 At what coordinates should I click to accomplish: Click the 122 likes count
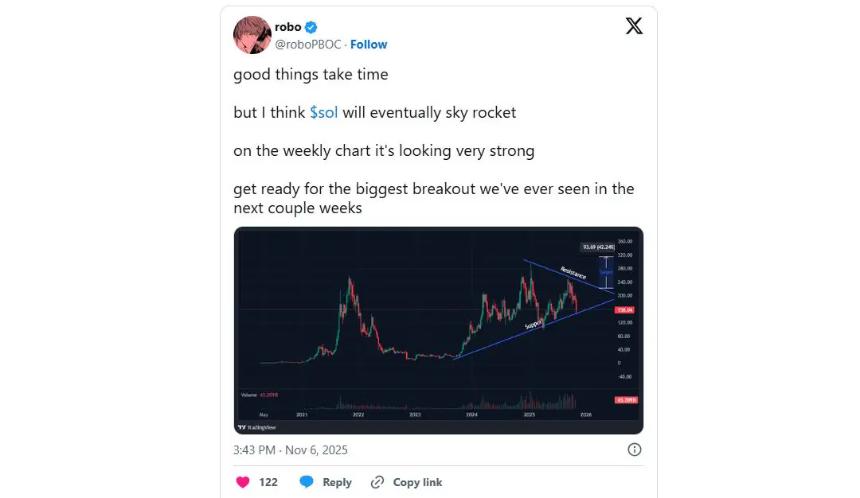(x=268, y=482)
